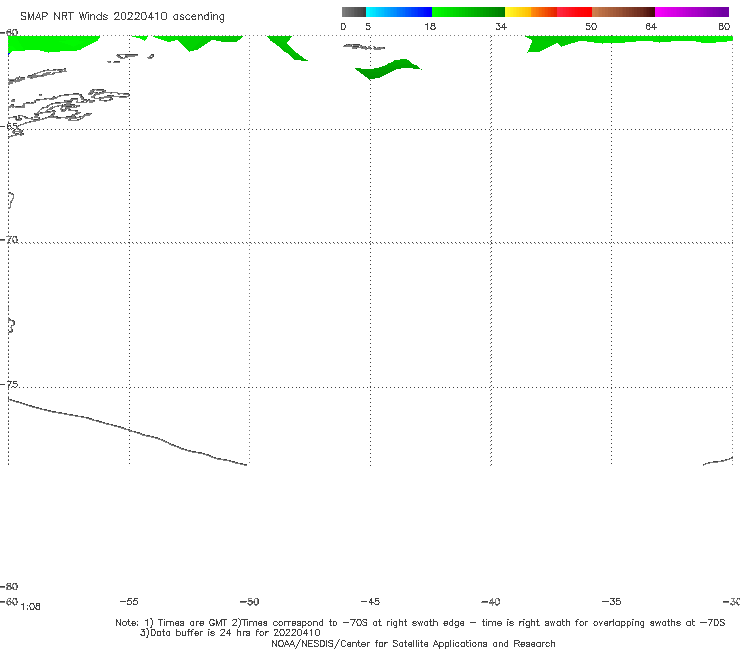The image size is (740, 650).
Task: Click the color scale label '18'
Action: point(430,26)
